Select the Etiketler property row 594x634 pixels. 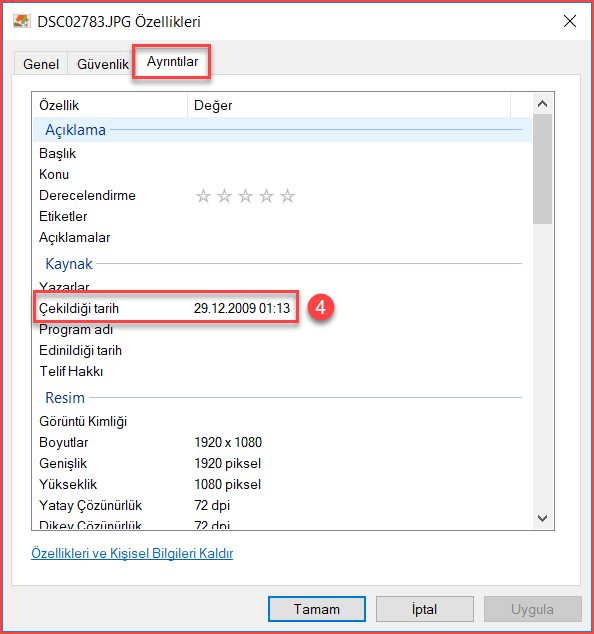pyautogui.click(x=282, y=216)
